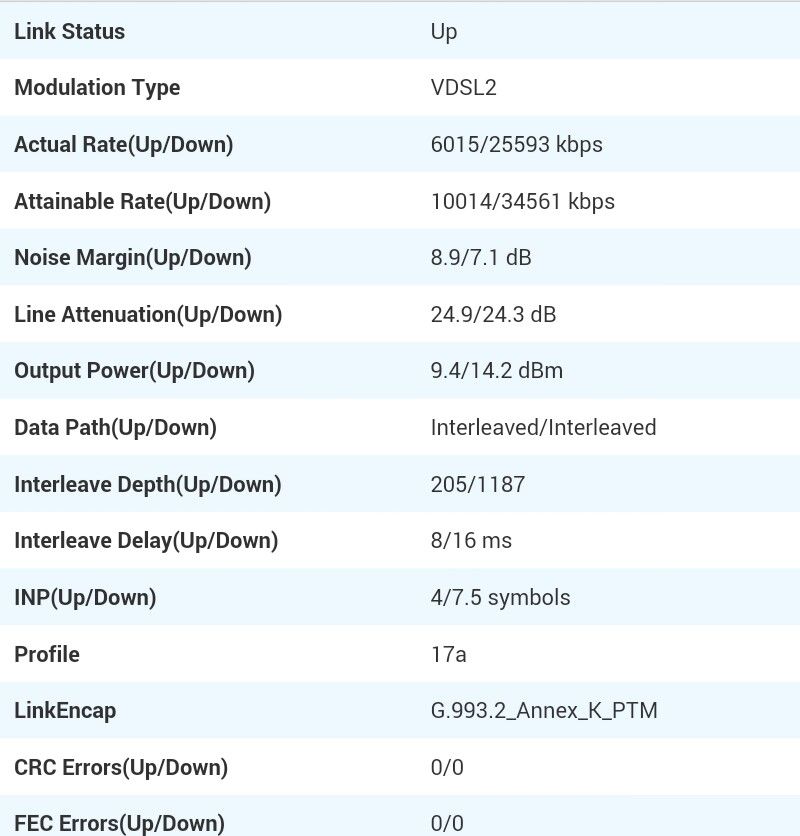The width and height of the screenshot is (800, 836).
Task: Click the Output Power(Up/Down) label
Action: pyautogui.click(x=134, y=370)
